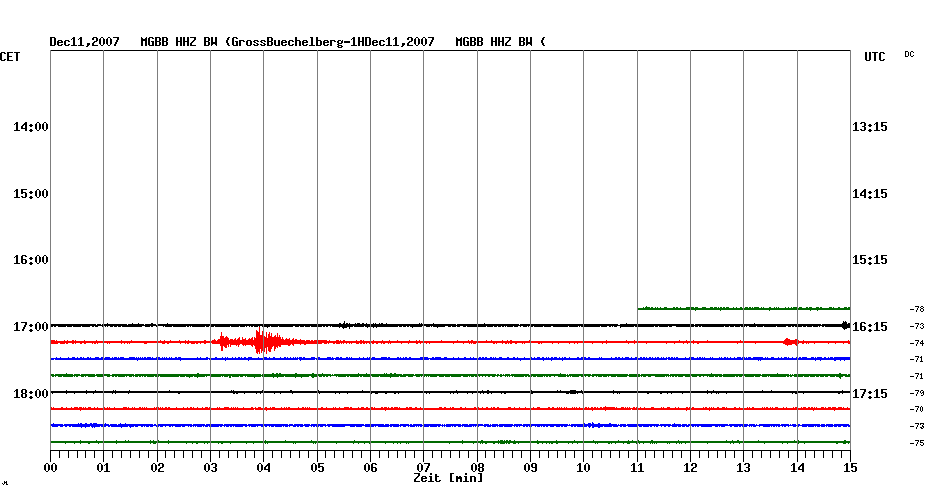Screen dimensions: 930x494
Task: Click the large red seismic event waveform
Action: [261, 342]
